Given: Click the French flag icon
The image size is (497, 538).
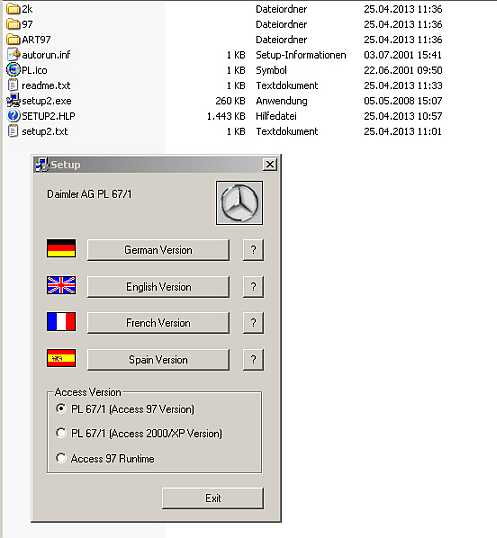Looking at the screenshot, I should click(x=61, y=321).
